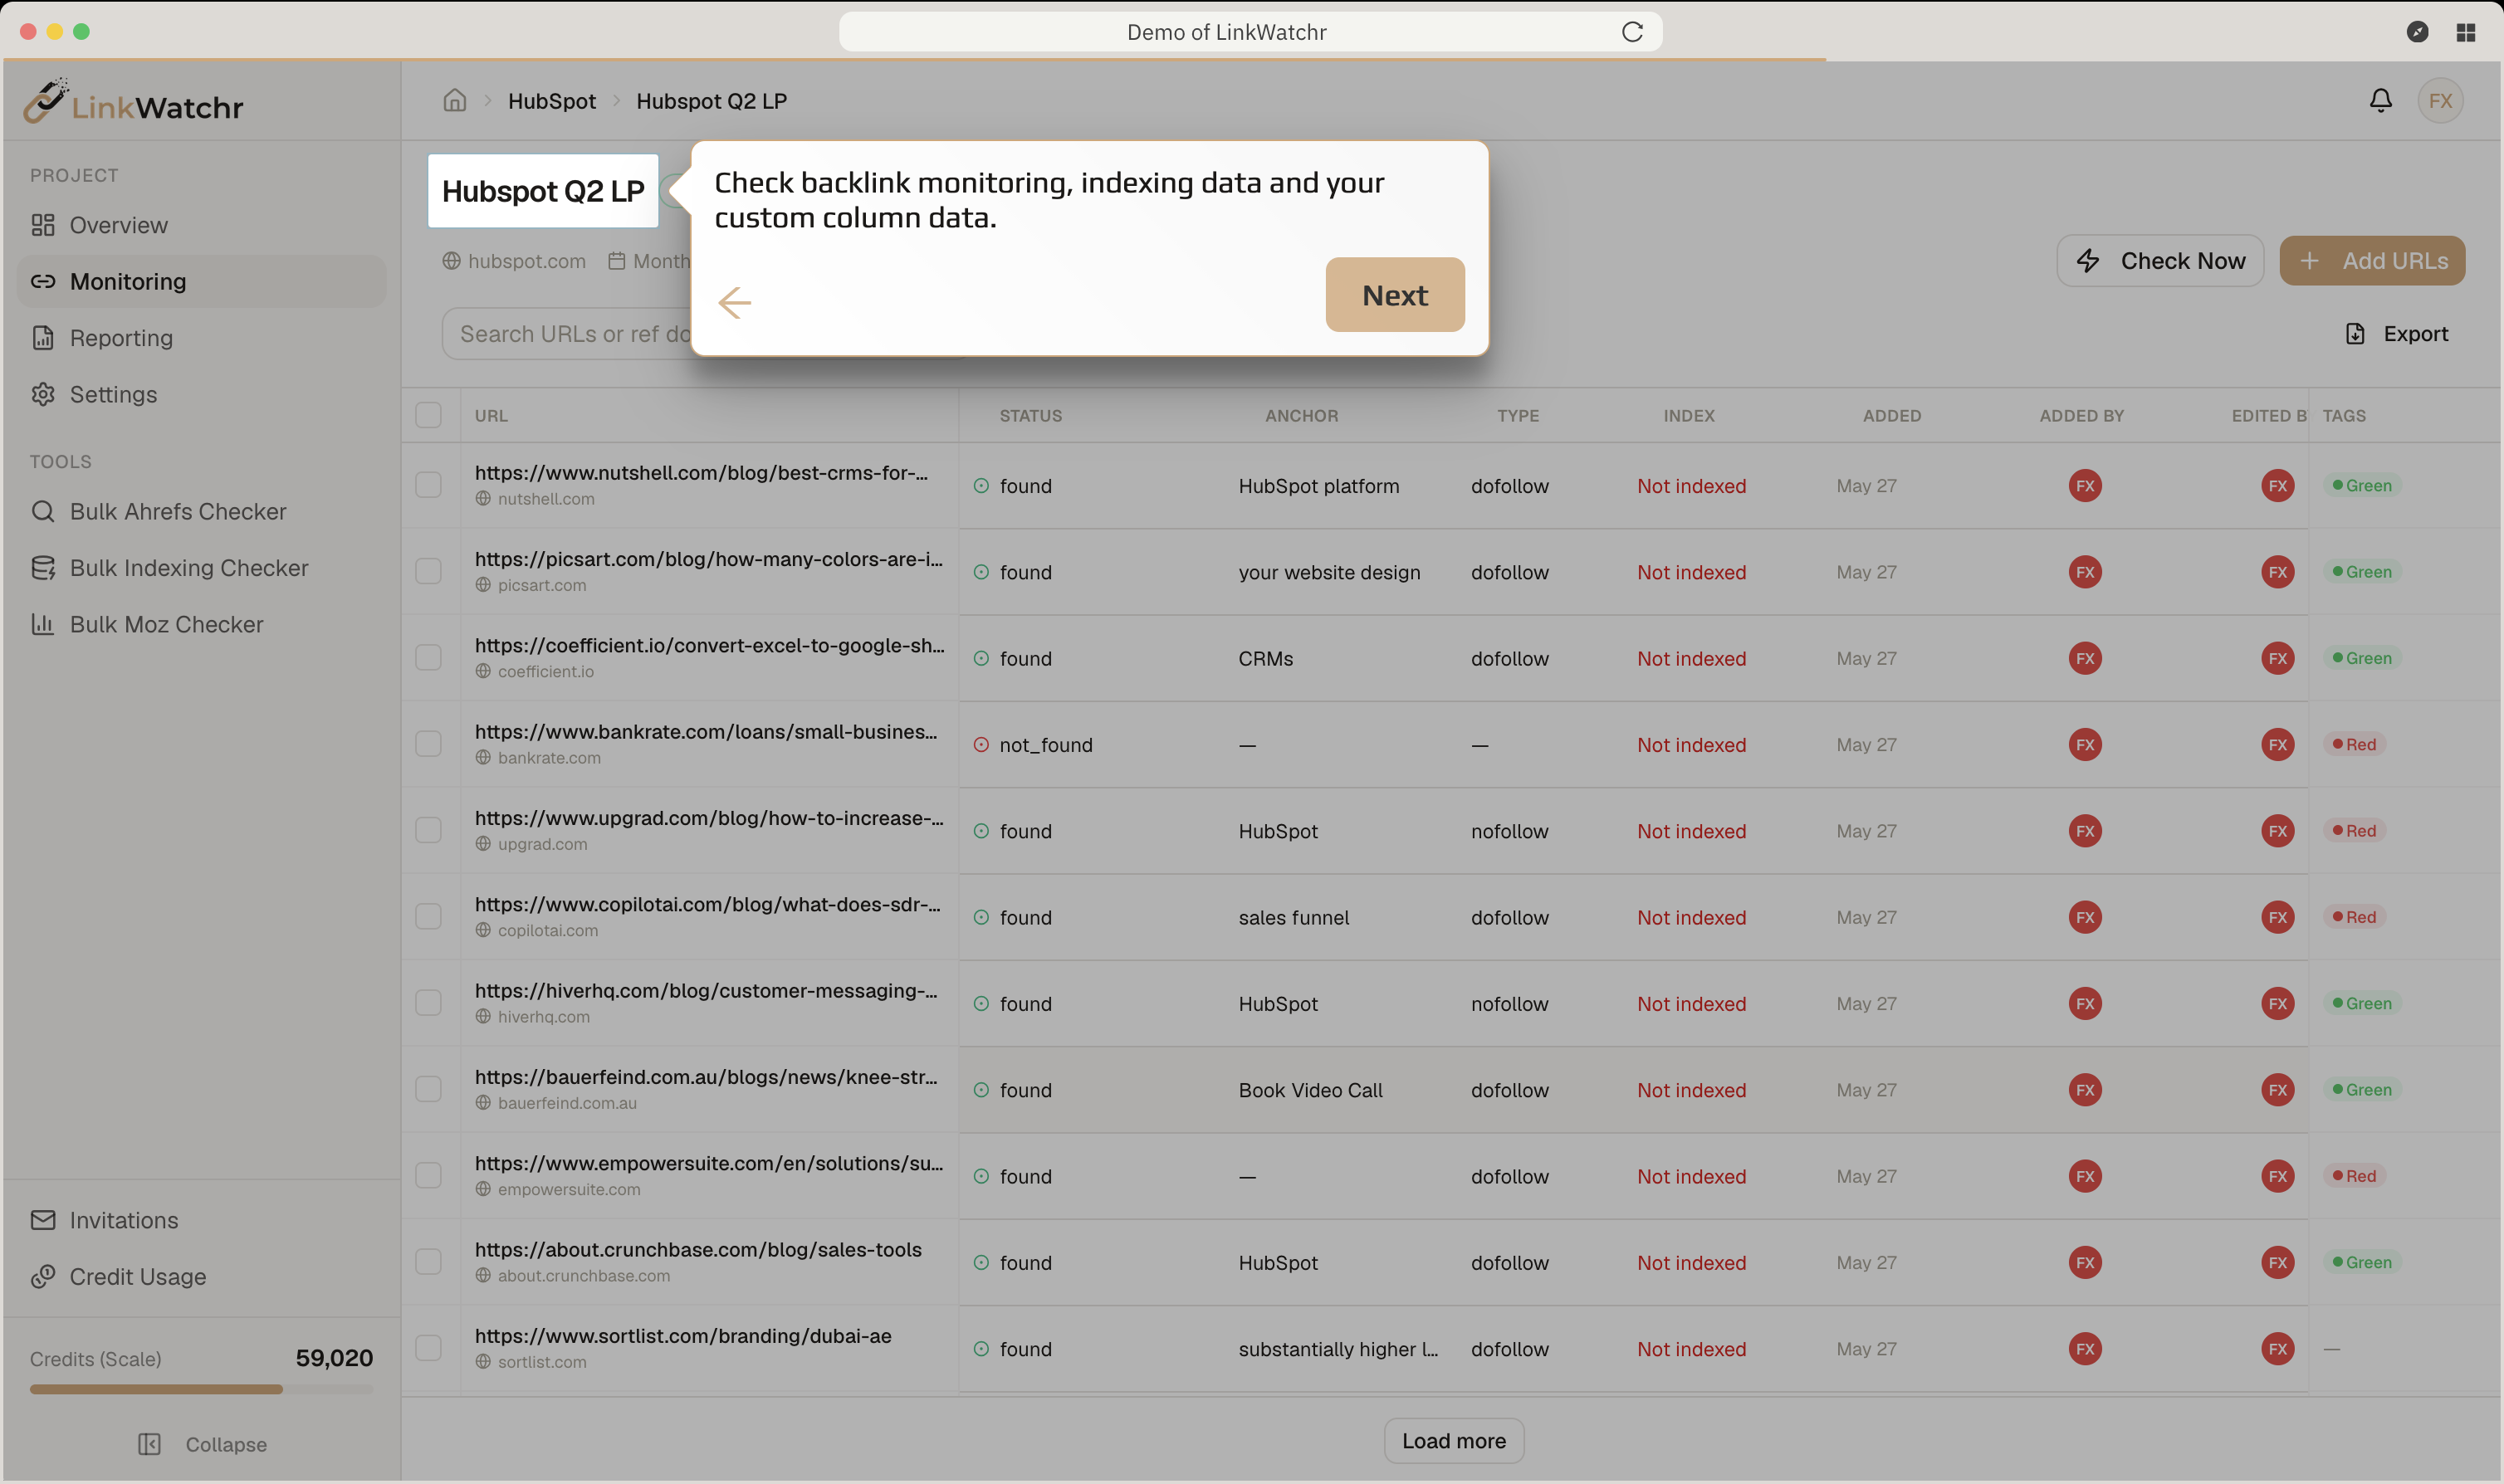Viewport: 2504px width, 1484px height.
Task: Open the notifications bell
Action: pos(2380,100)
